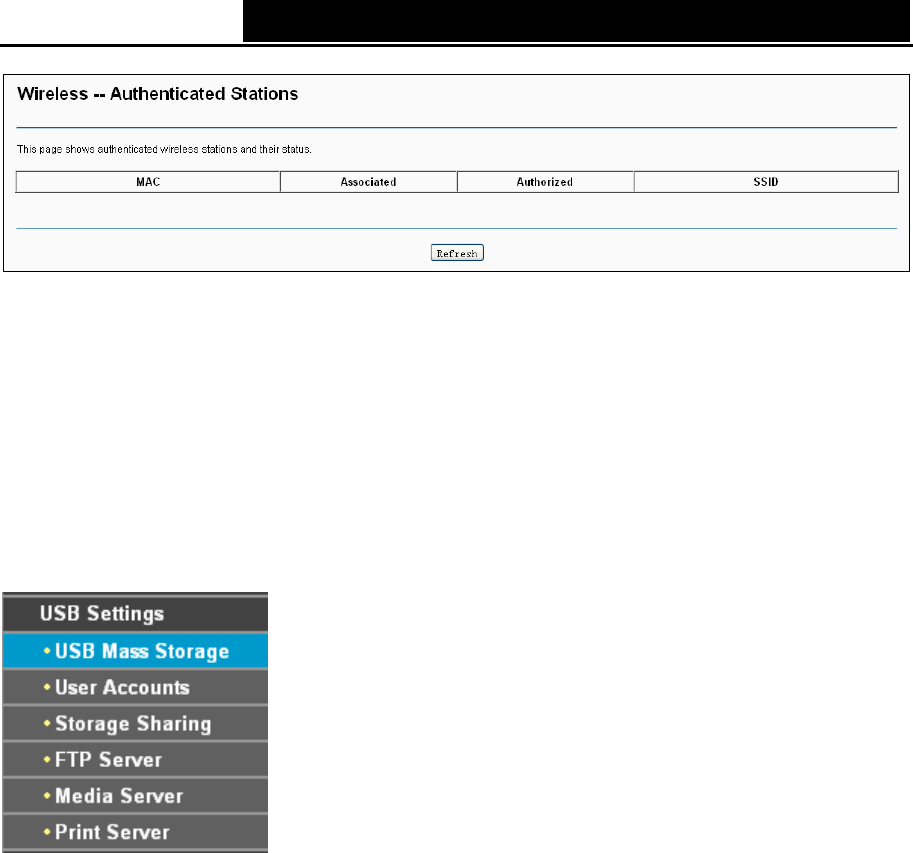The image size is (913, 853).
Task: Open the USB Mass Storage page
Action: coord(135,651)
